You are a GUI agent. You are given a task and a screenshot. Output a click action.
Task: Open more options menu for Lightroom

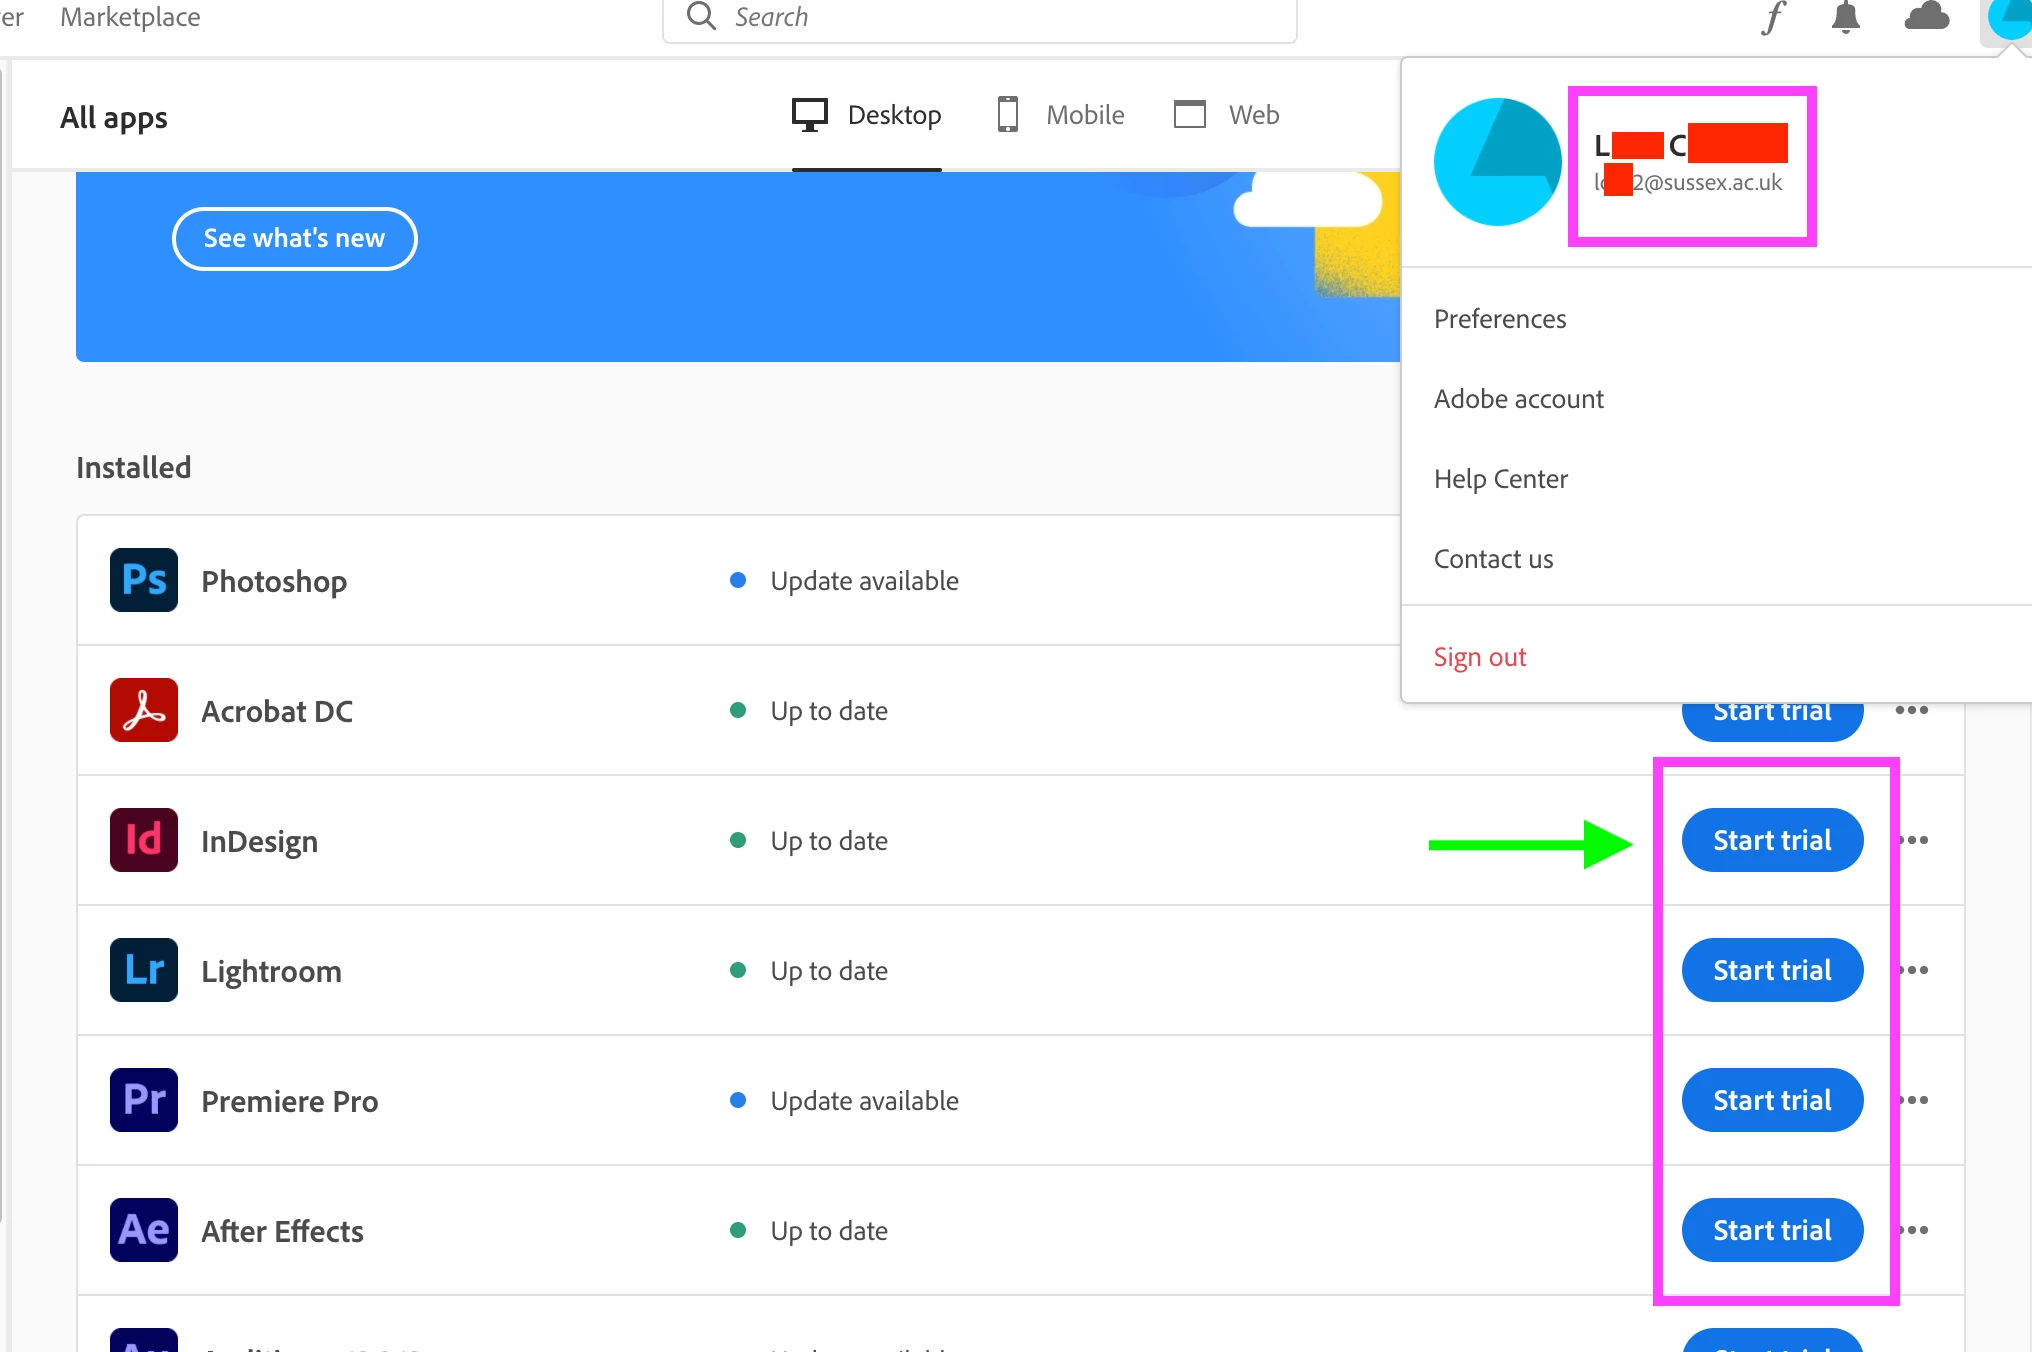(1915, 970)
